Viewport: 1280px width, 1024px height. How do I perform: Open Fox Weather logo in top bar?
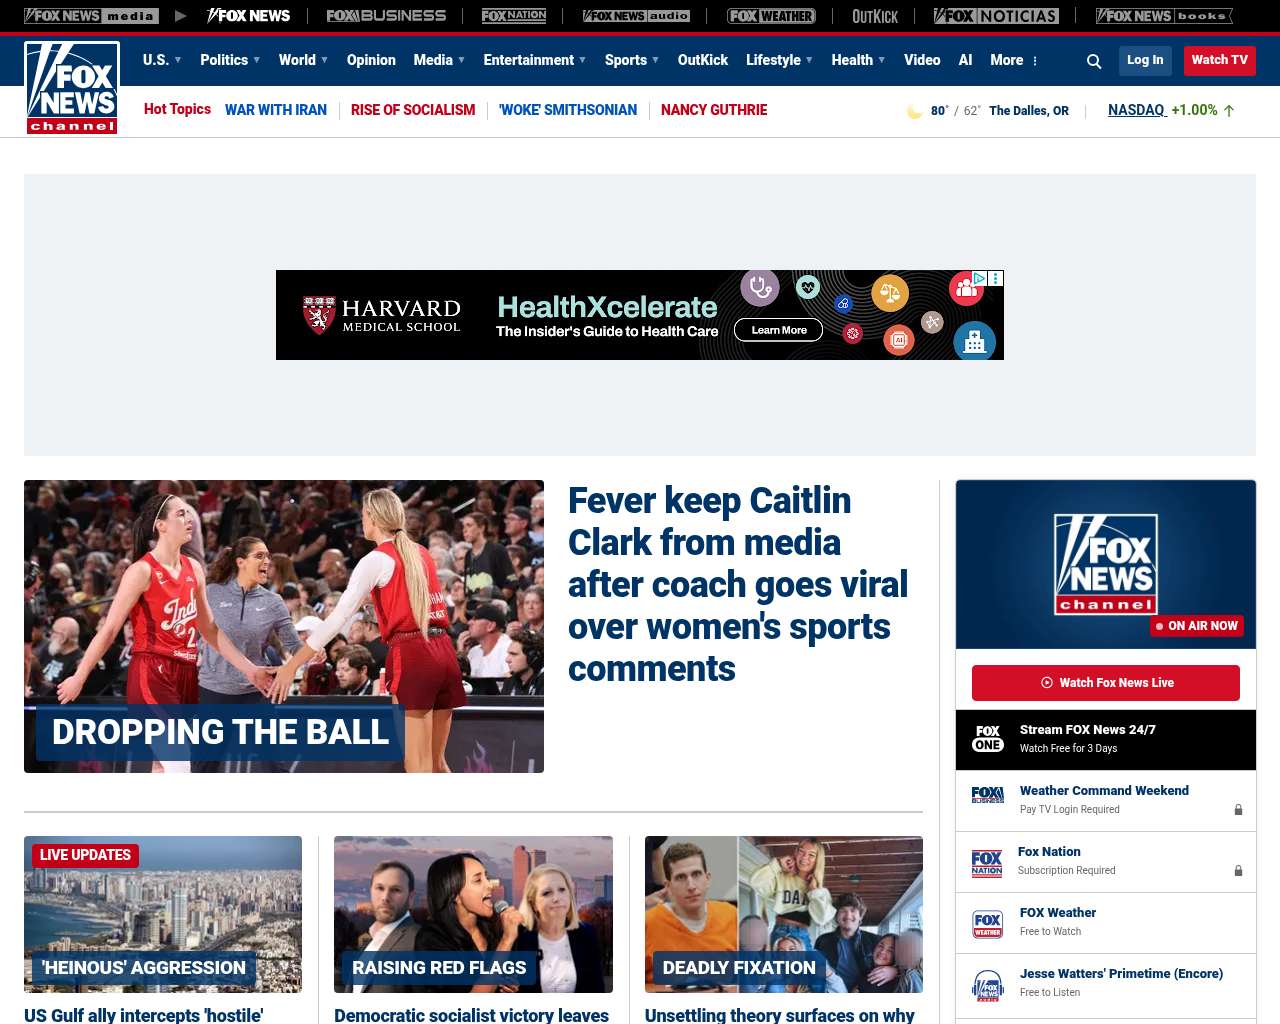coord(771,16)
